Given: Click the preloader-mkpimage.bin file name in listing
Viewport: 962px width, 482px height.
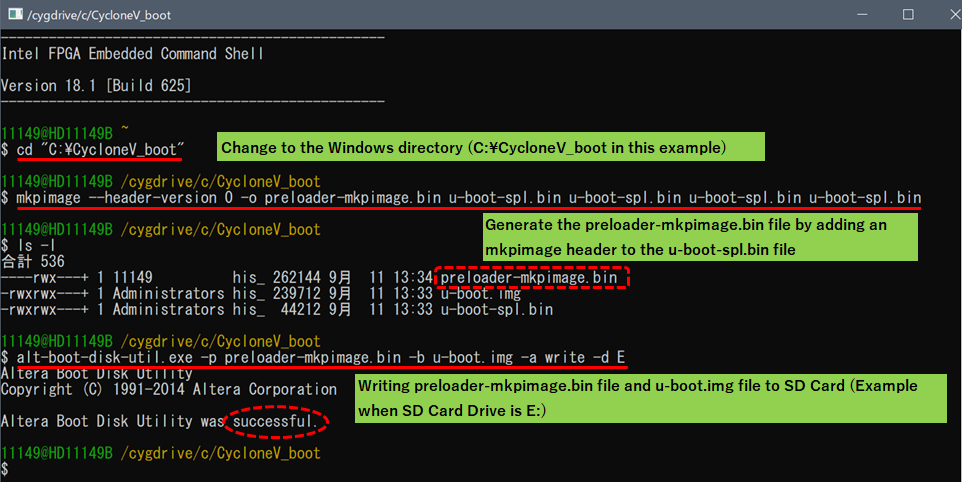Looking at the screenshot, I should (x=529, y=277).
